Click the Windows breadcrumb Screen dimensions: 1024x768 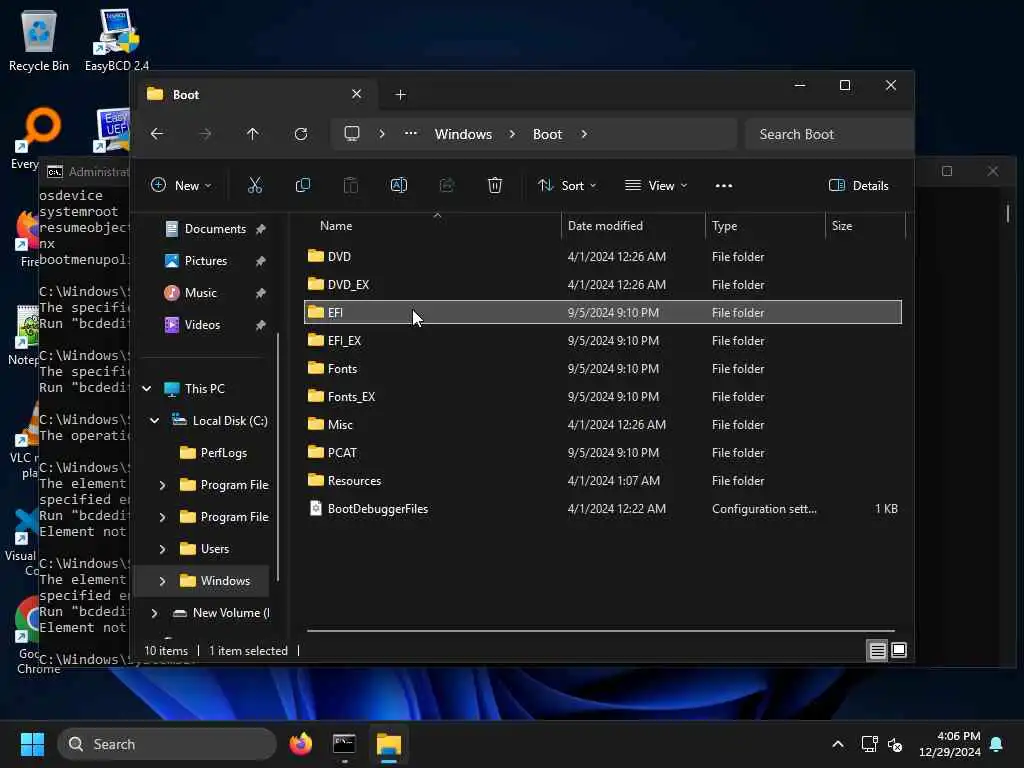[463, 134]
